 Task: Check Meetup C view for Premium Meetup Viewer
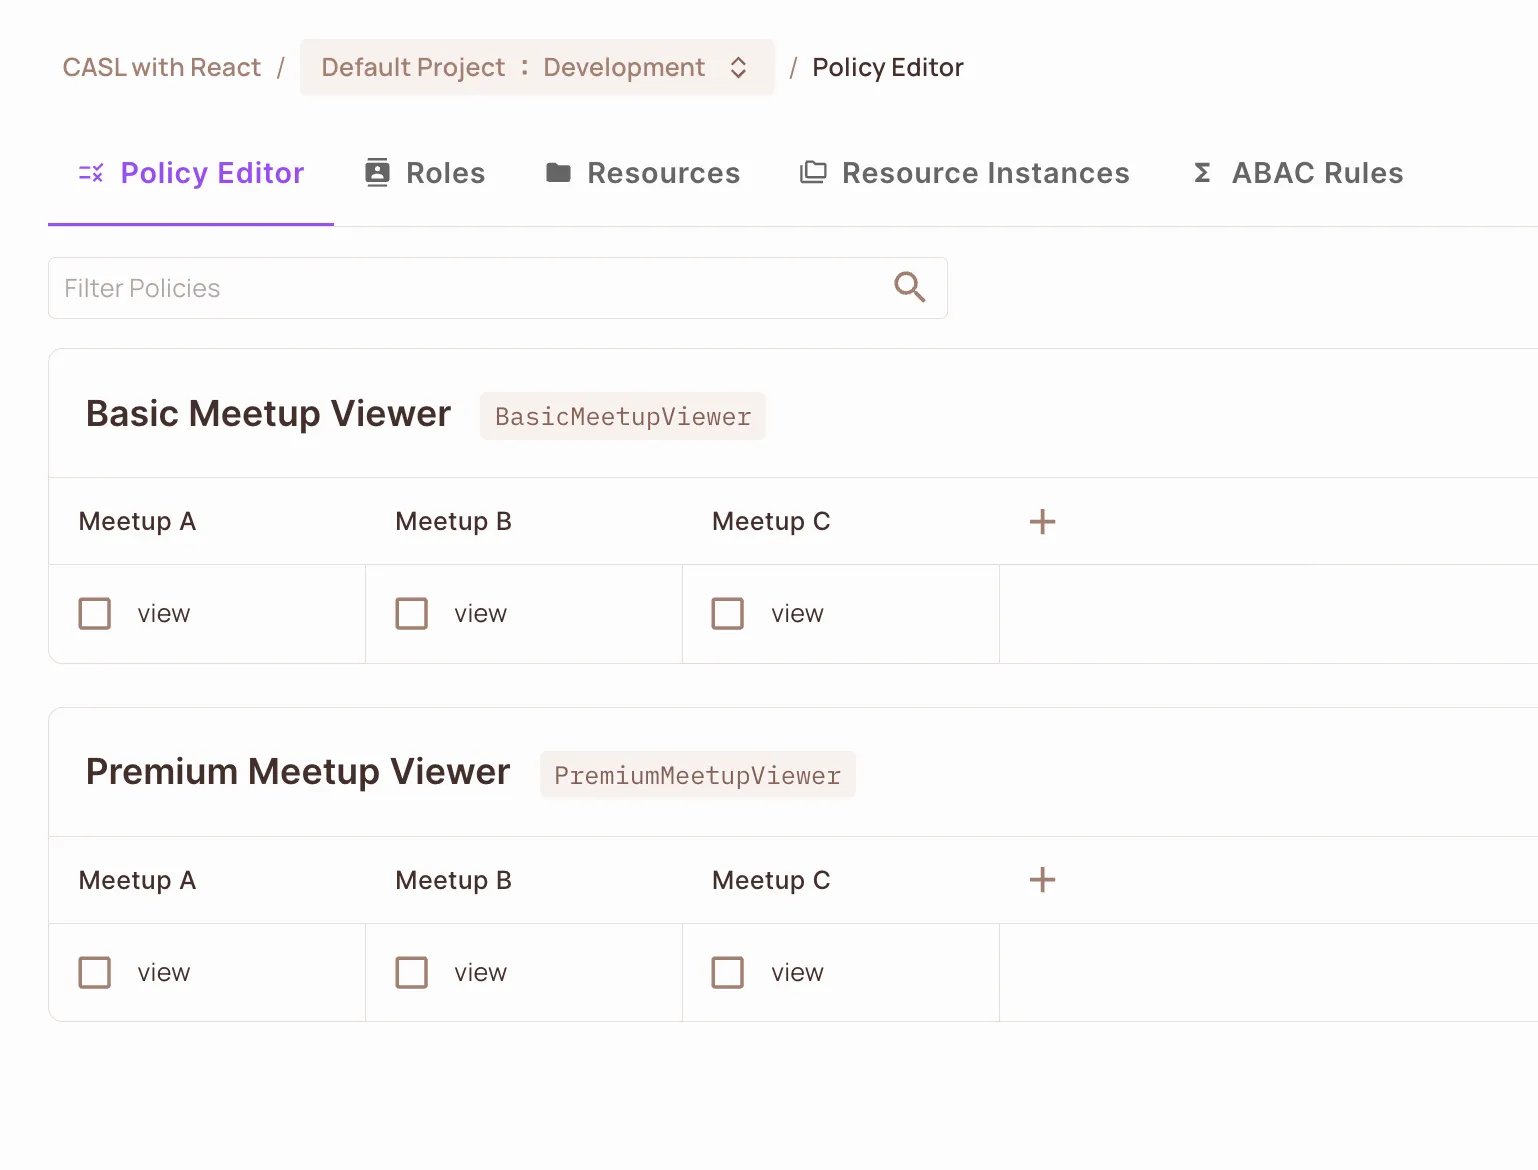(728, 973)
